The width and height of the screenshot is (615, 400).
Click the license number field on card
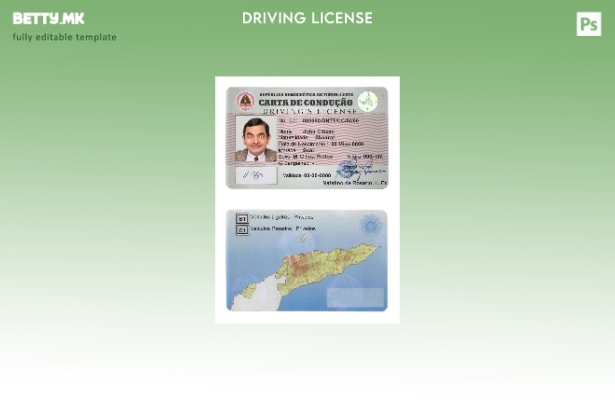tap(318, 120)
